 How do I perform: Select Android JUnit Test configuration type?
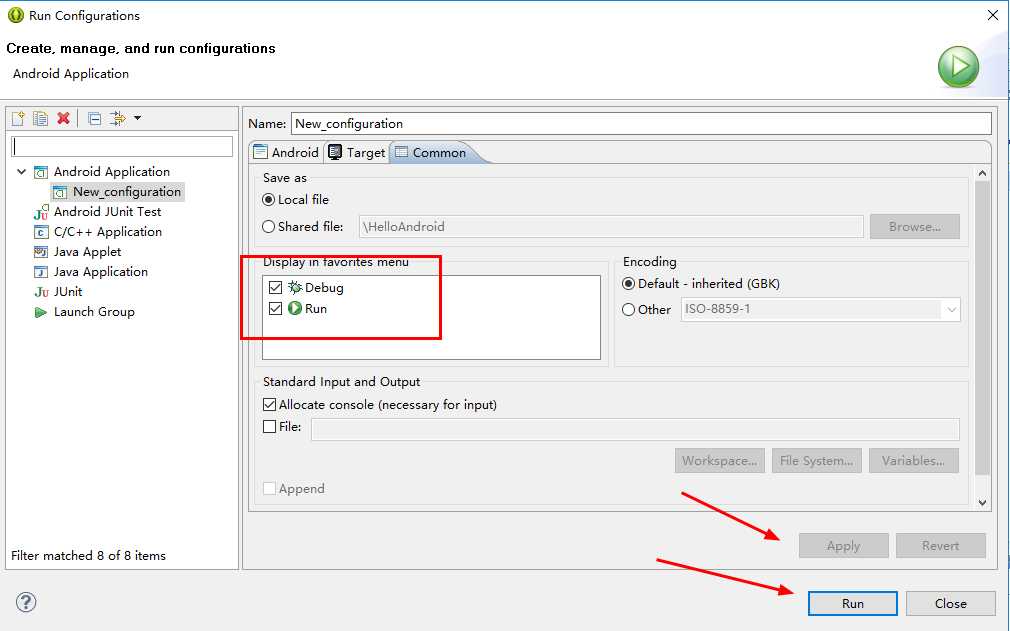107,212
